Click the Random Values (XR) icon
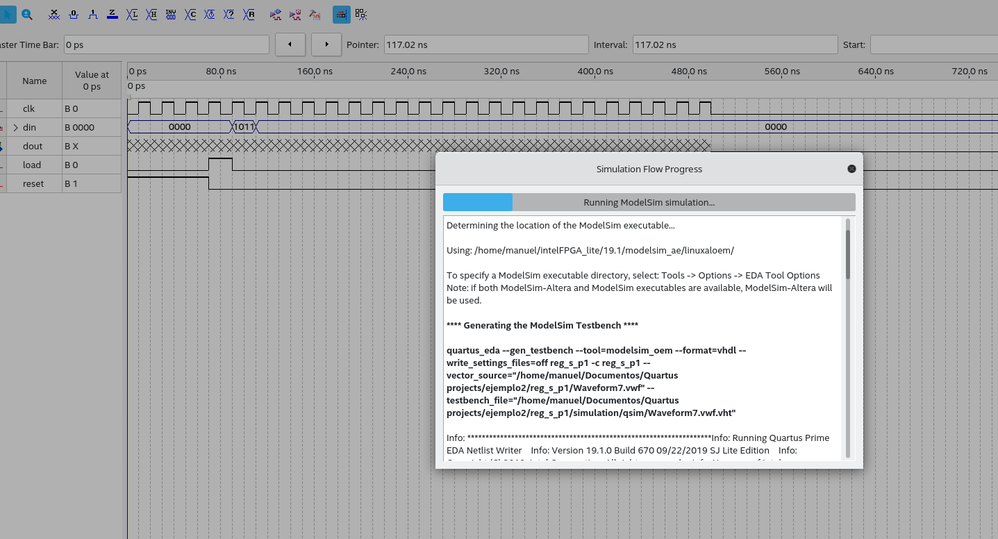This screenshot has height=539, width=998. (249, 15)
